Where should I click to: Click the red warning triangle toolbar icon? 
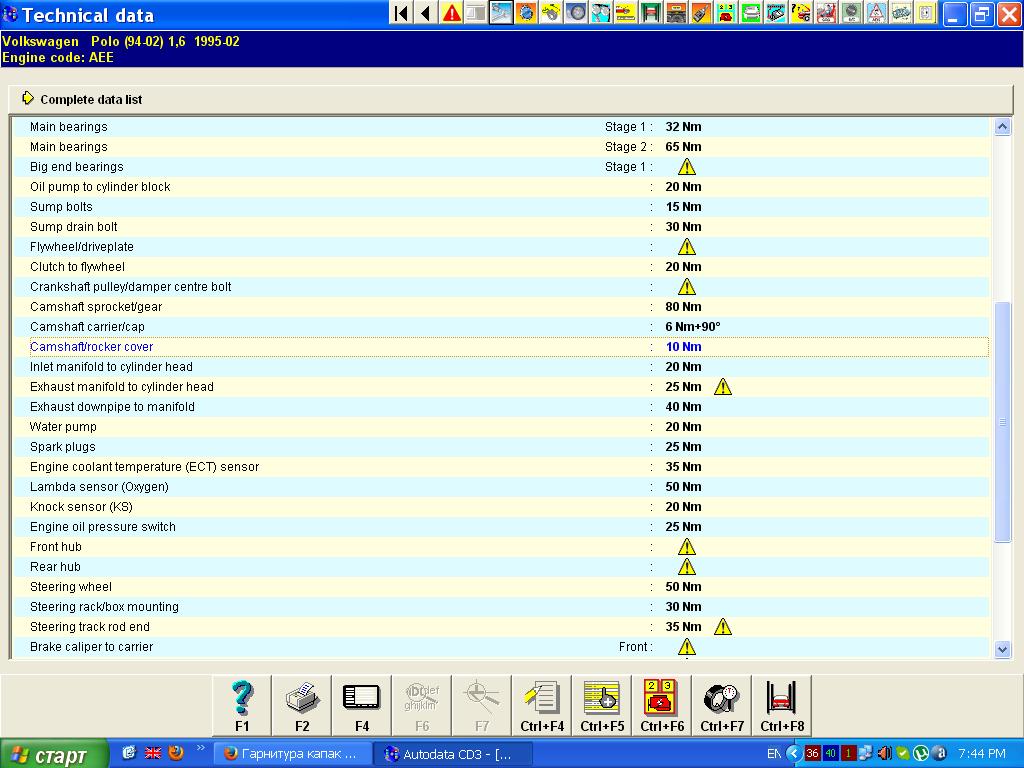click(452, 13)
